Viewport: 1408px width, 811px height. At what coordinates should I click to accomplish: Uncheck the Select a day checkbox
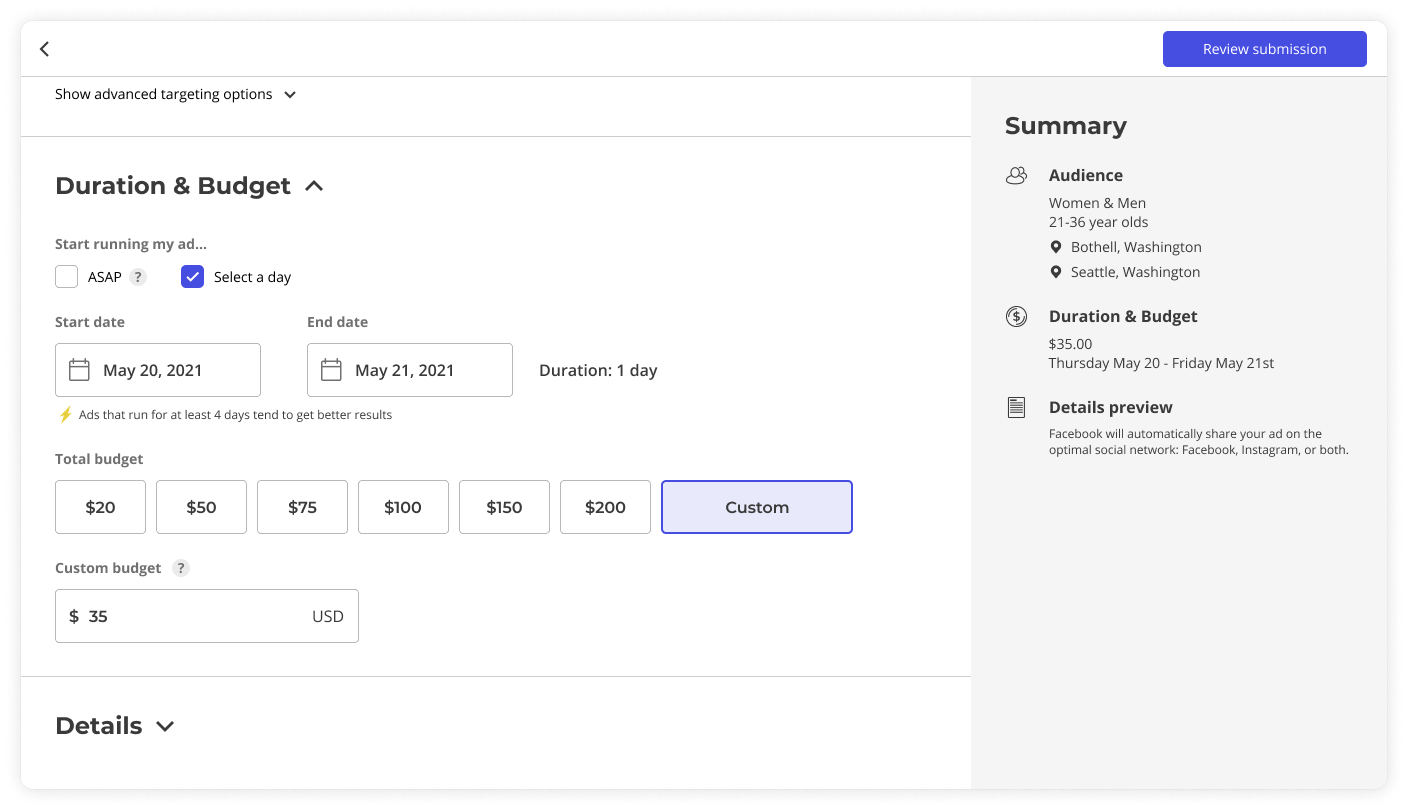coord(193,277)
